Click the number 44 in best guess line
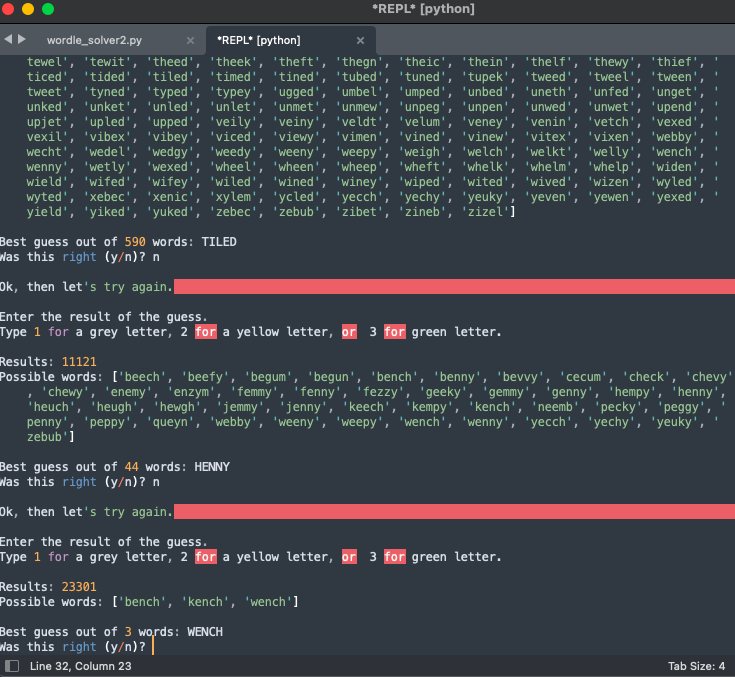Viewport: 735px width, 677px height. (132, 467)
